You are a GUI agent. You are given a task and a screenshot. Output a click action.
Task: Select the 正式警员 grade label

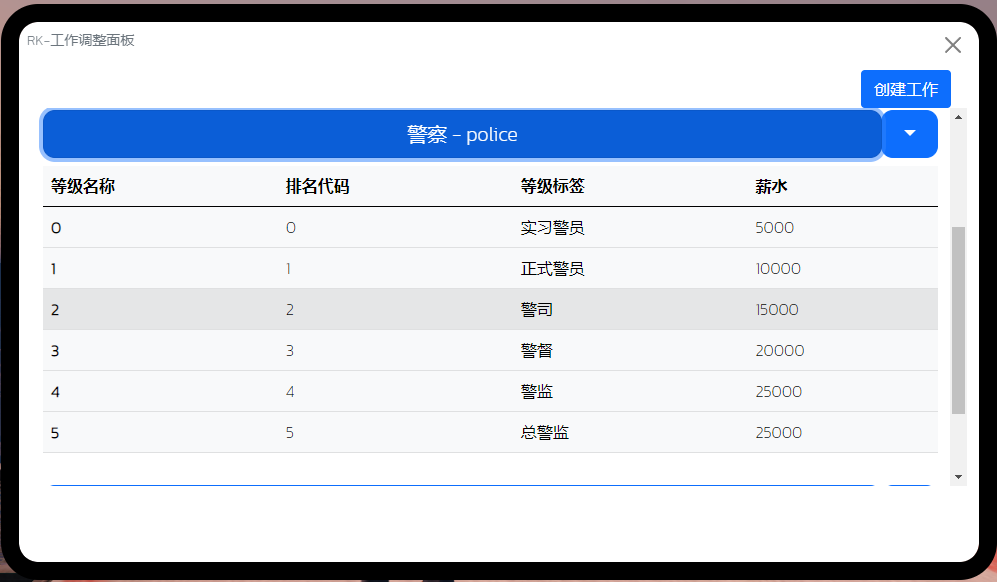[x=553, y=268]
